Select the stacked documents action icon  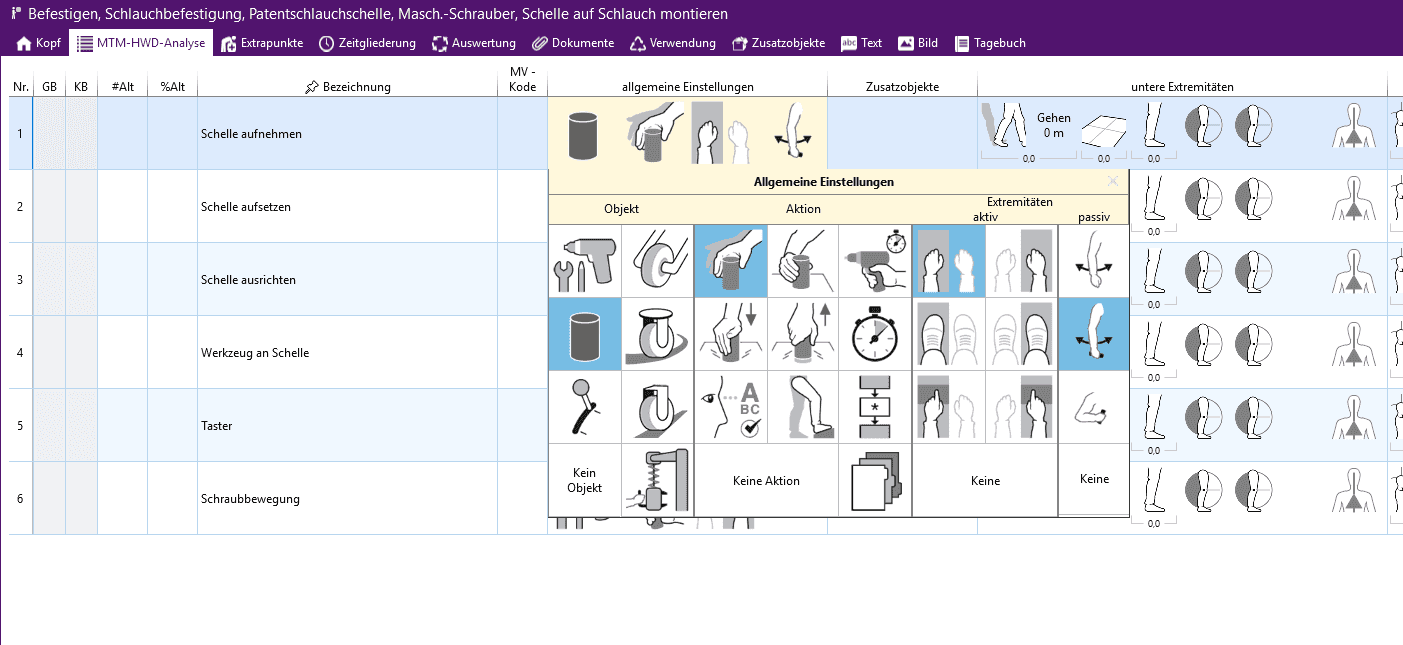(x=875, y=480)
